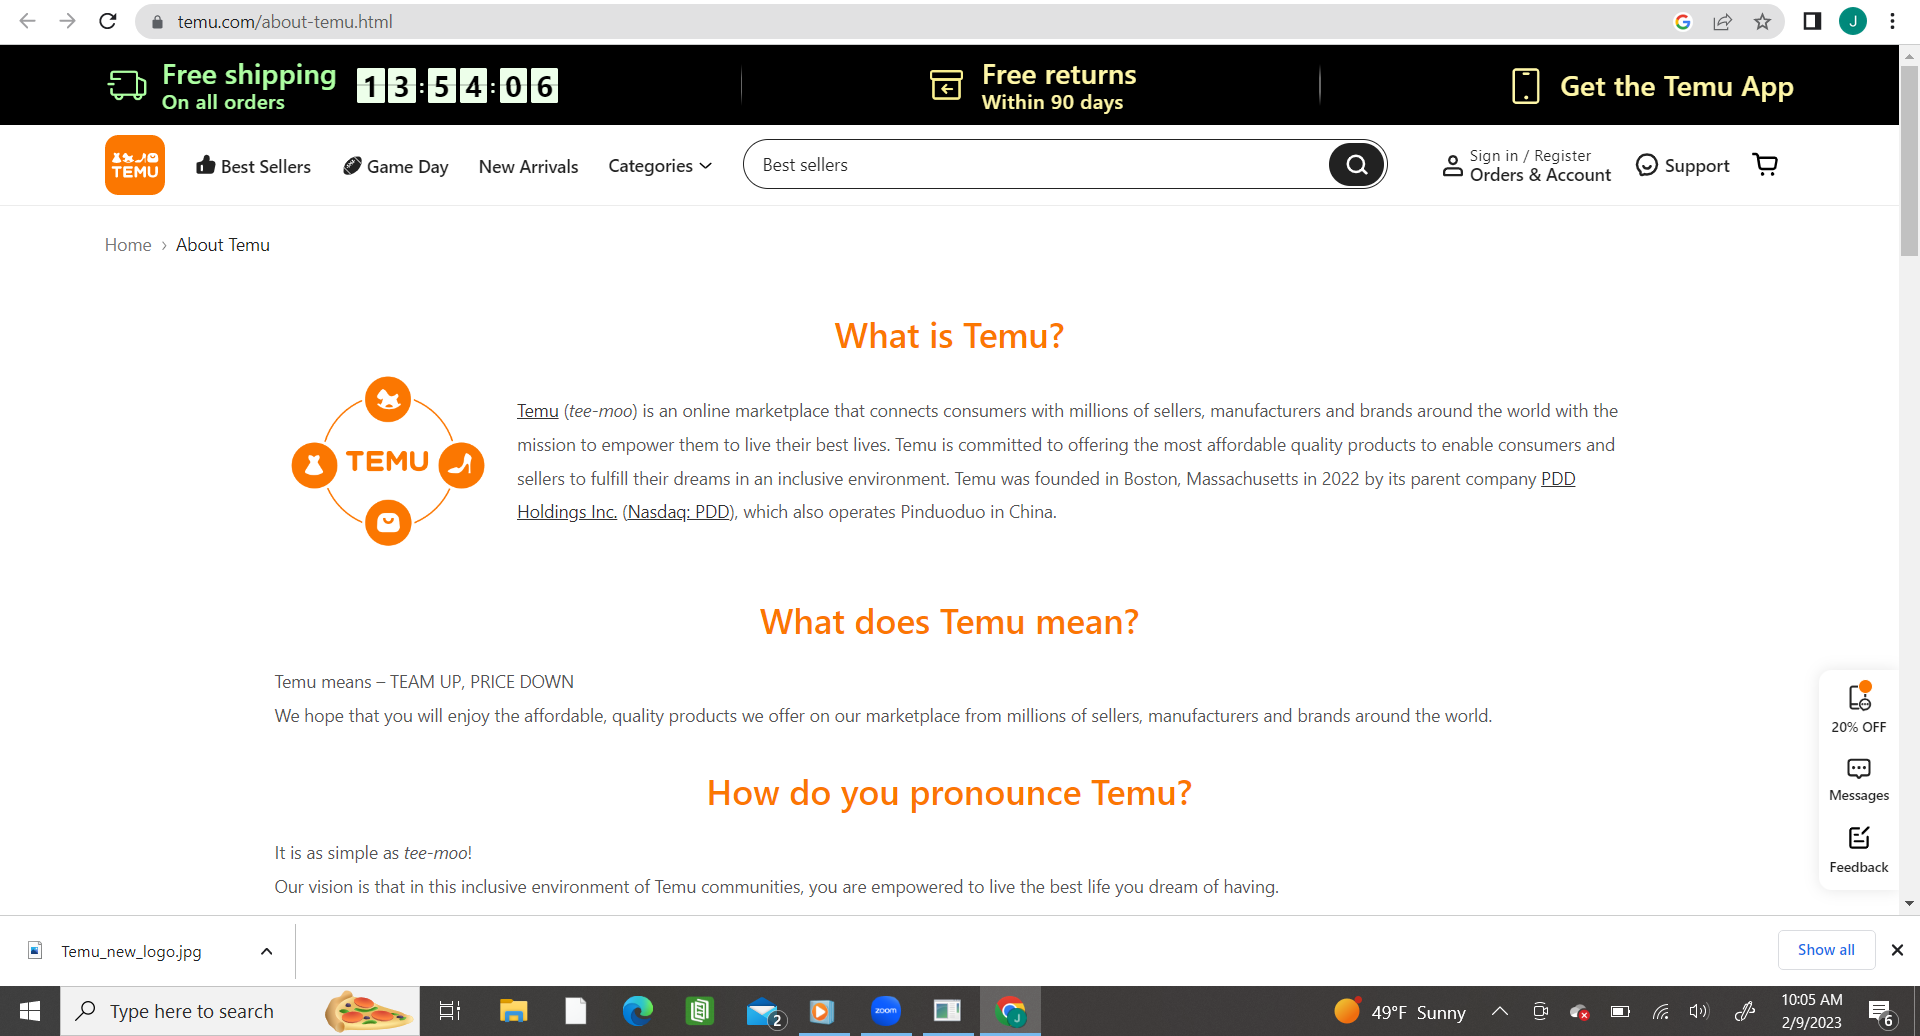The width and height of the screenshot is (1920, 1036).
Task: Open network Wi-Fi settings
Action: click(1660, 1012)
